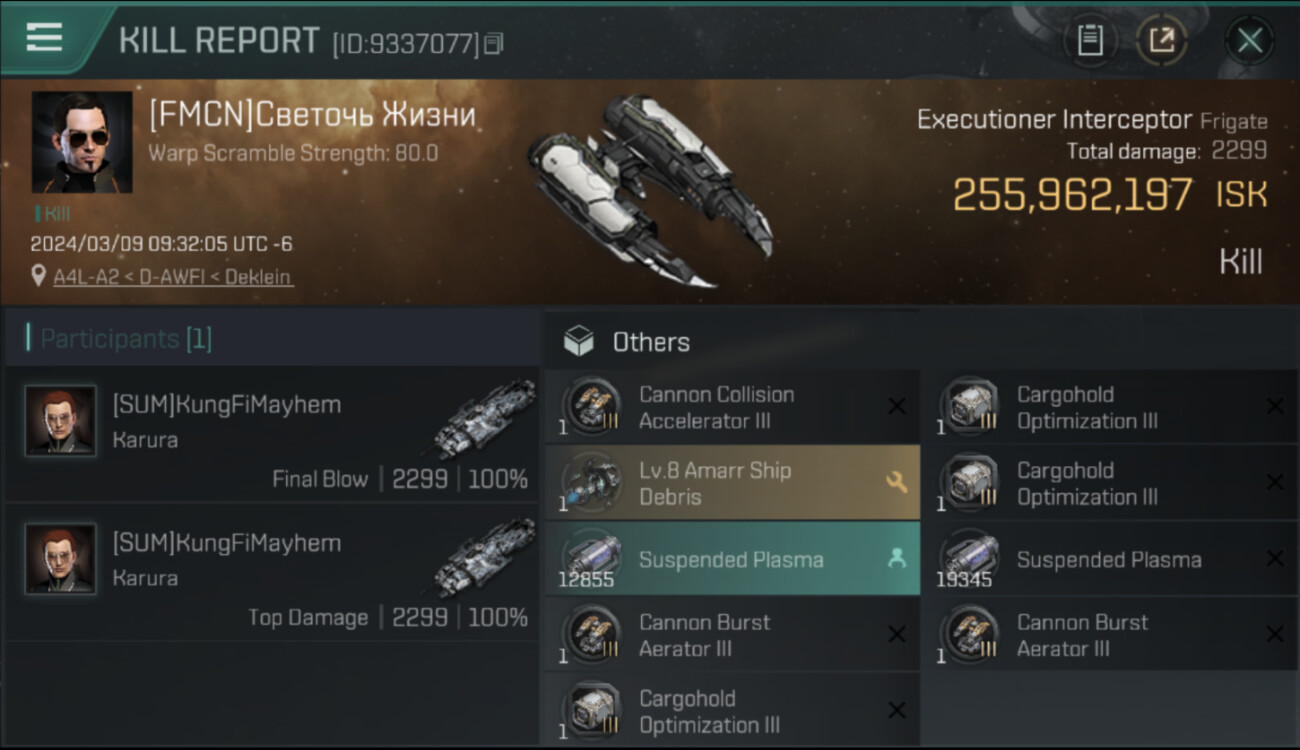1300x750 pixels.
Task: Click the victim pilot portrait
Action: [82, 142]
